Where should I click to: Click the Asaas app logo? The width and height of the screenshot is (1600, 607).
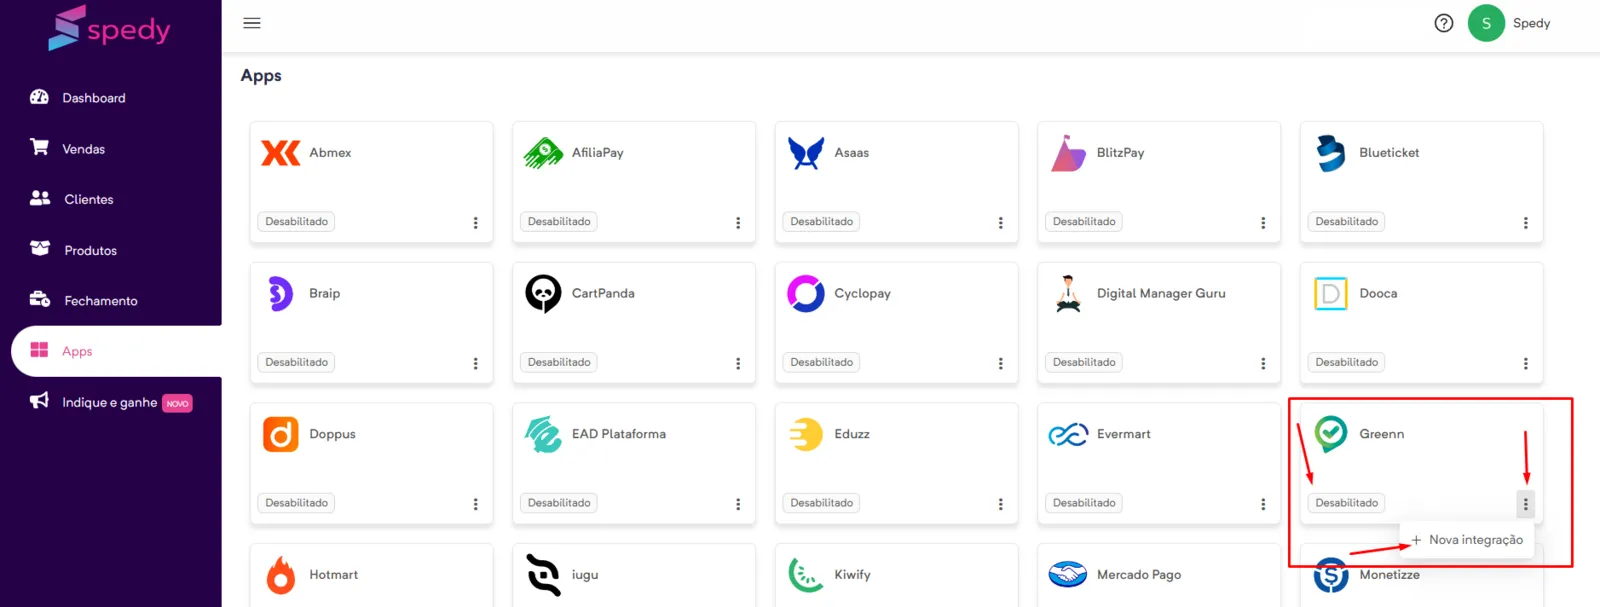[x=806, y=153]
